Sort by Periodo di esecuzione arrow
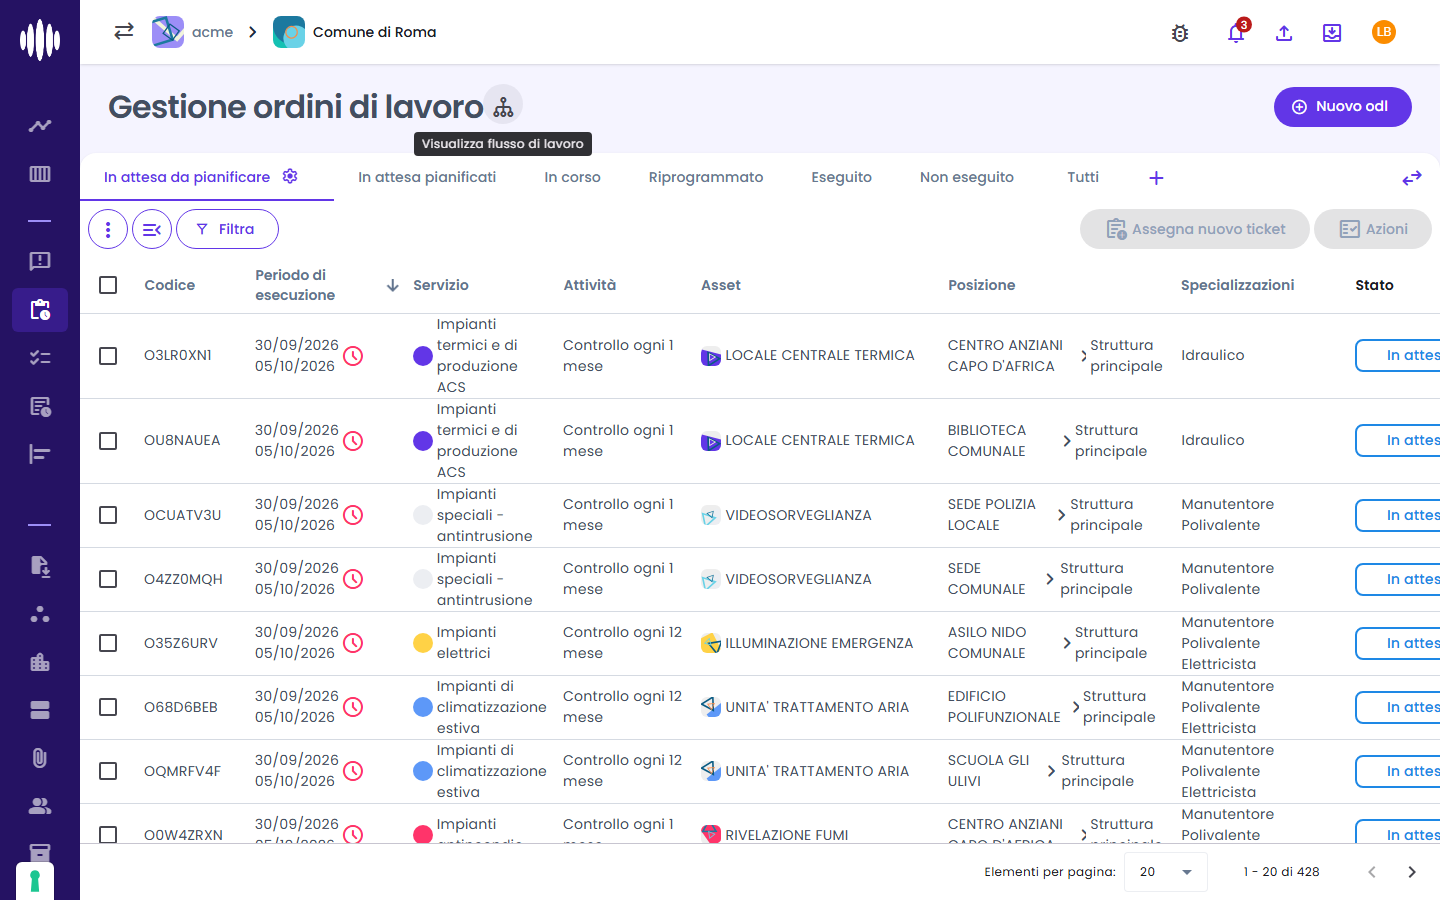 coord(393,286)
